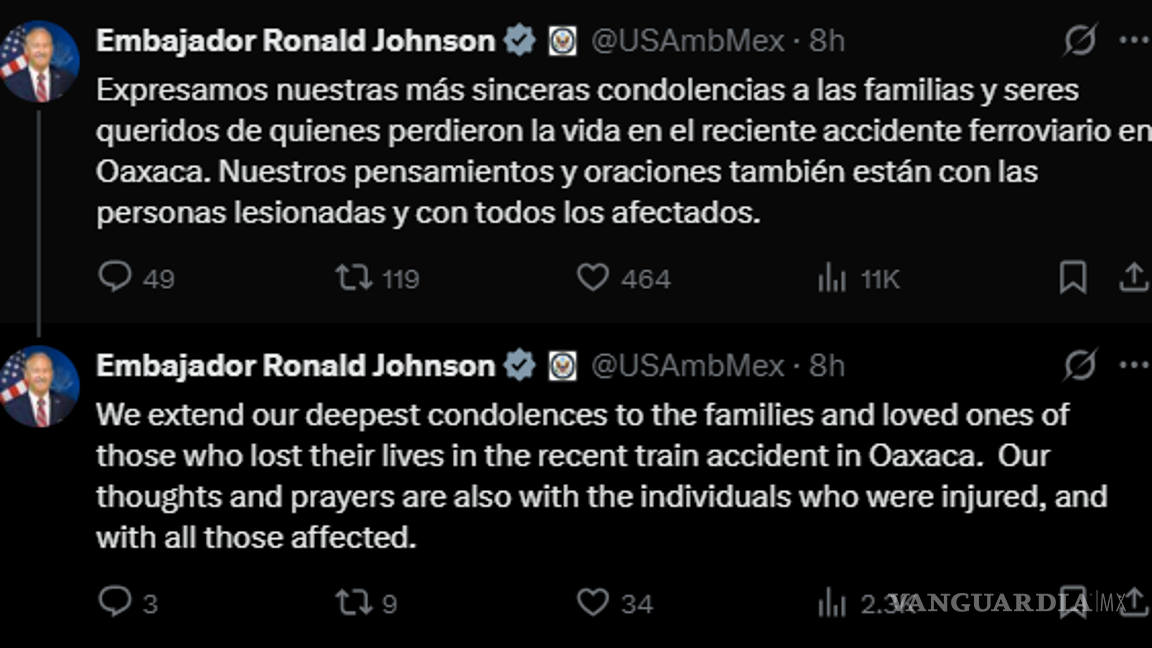Click @USAmbMex handle in first tweet
Screen dimensions: 1152x648
688,41
